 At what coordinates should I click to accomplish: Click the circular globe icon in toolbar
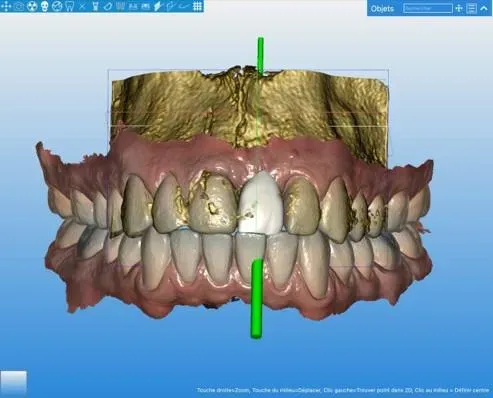[57, 6]
